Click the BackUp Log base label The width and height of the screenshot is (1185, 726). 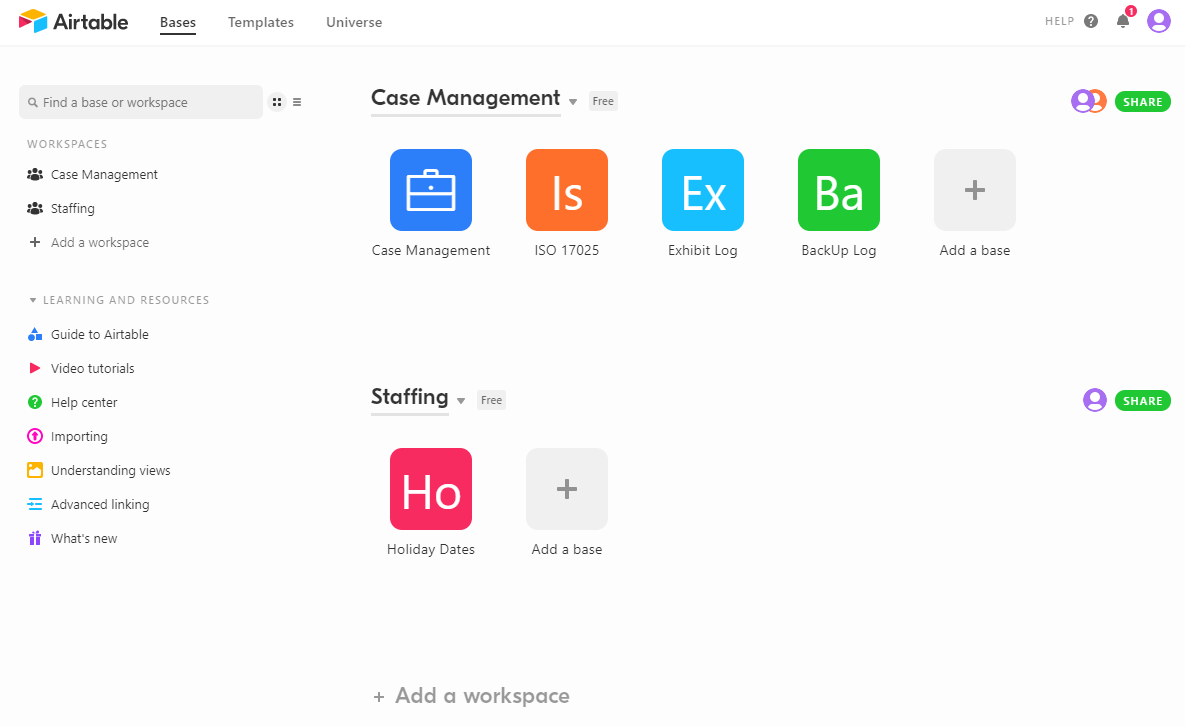point(839,251)
